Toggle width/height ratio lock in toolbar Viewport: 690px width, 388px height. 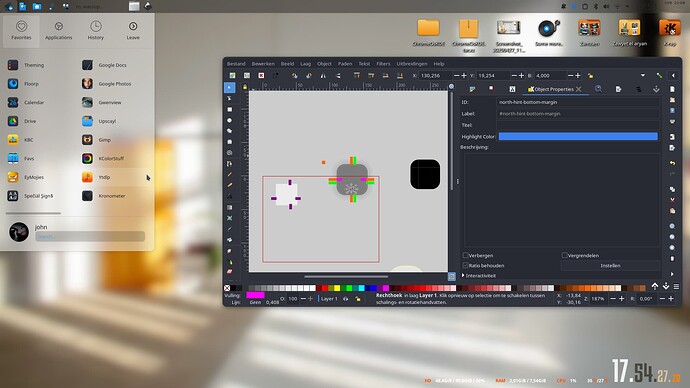click(x=590, y=76)
